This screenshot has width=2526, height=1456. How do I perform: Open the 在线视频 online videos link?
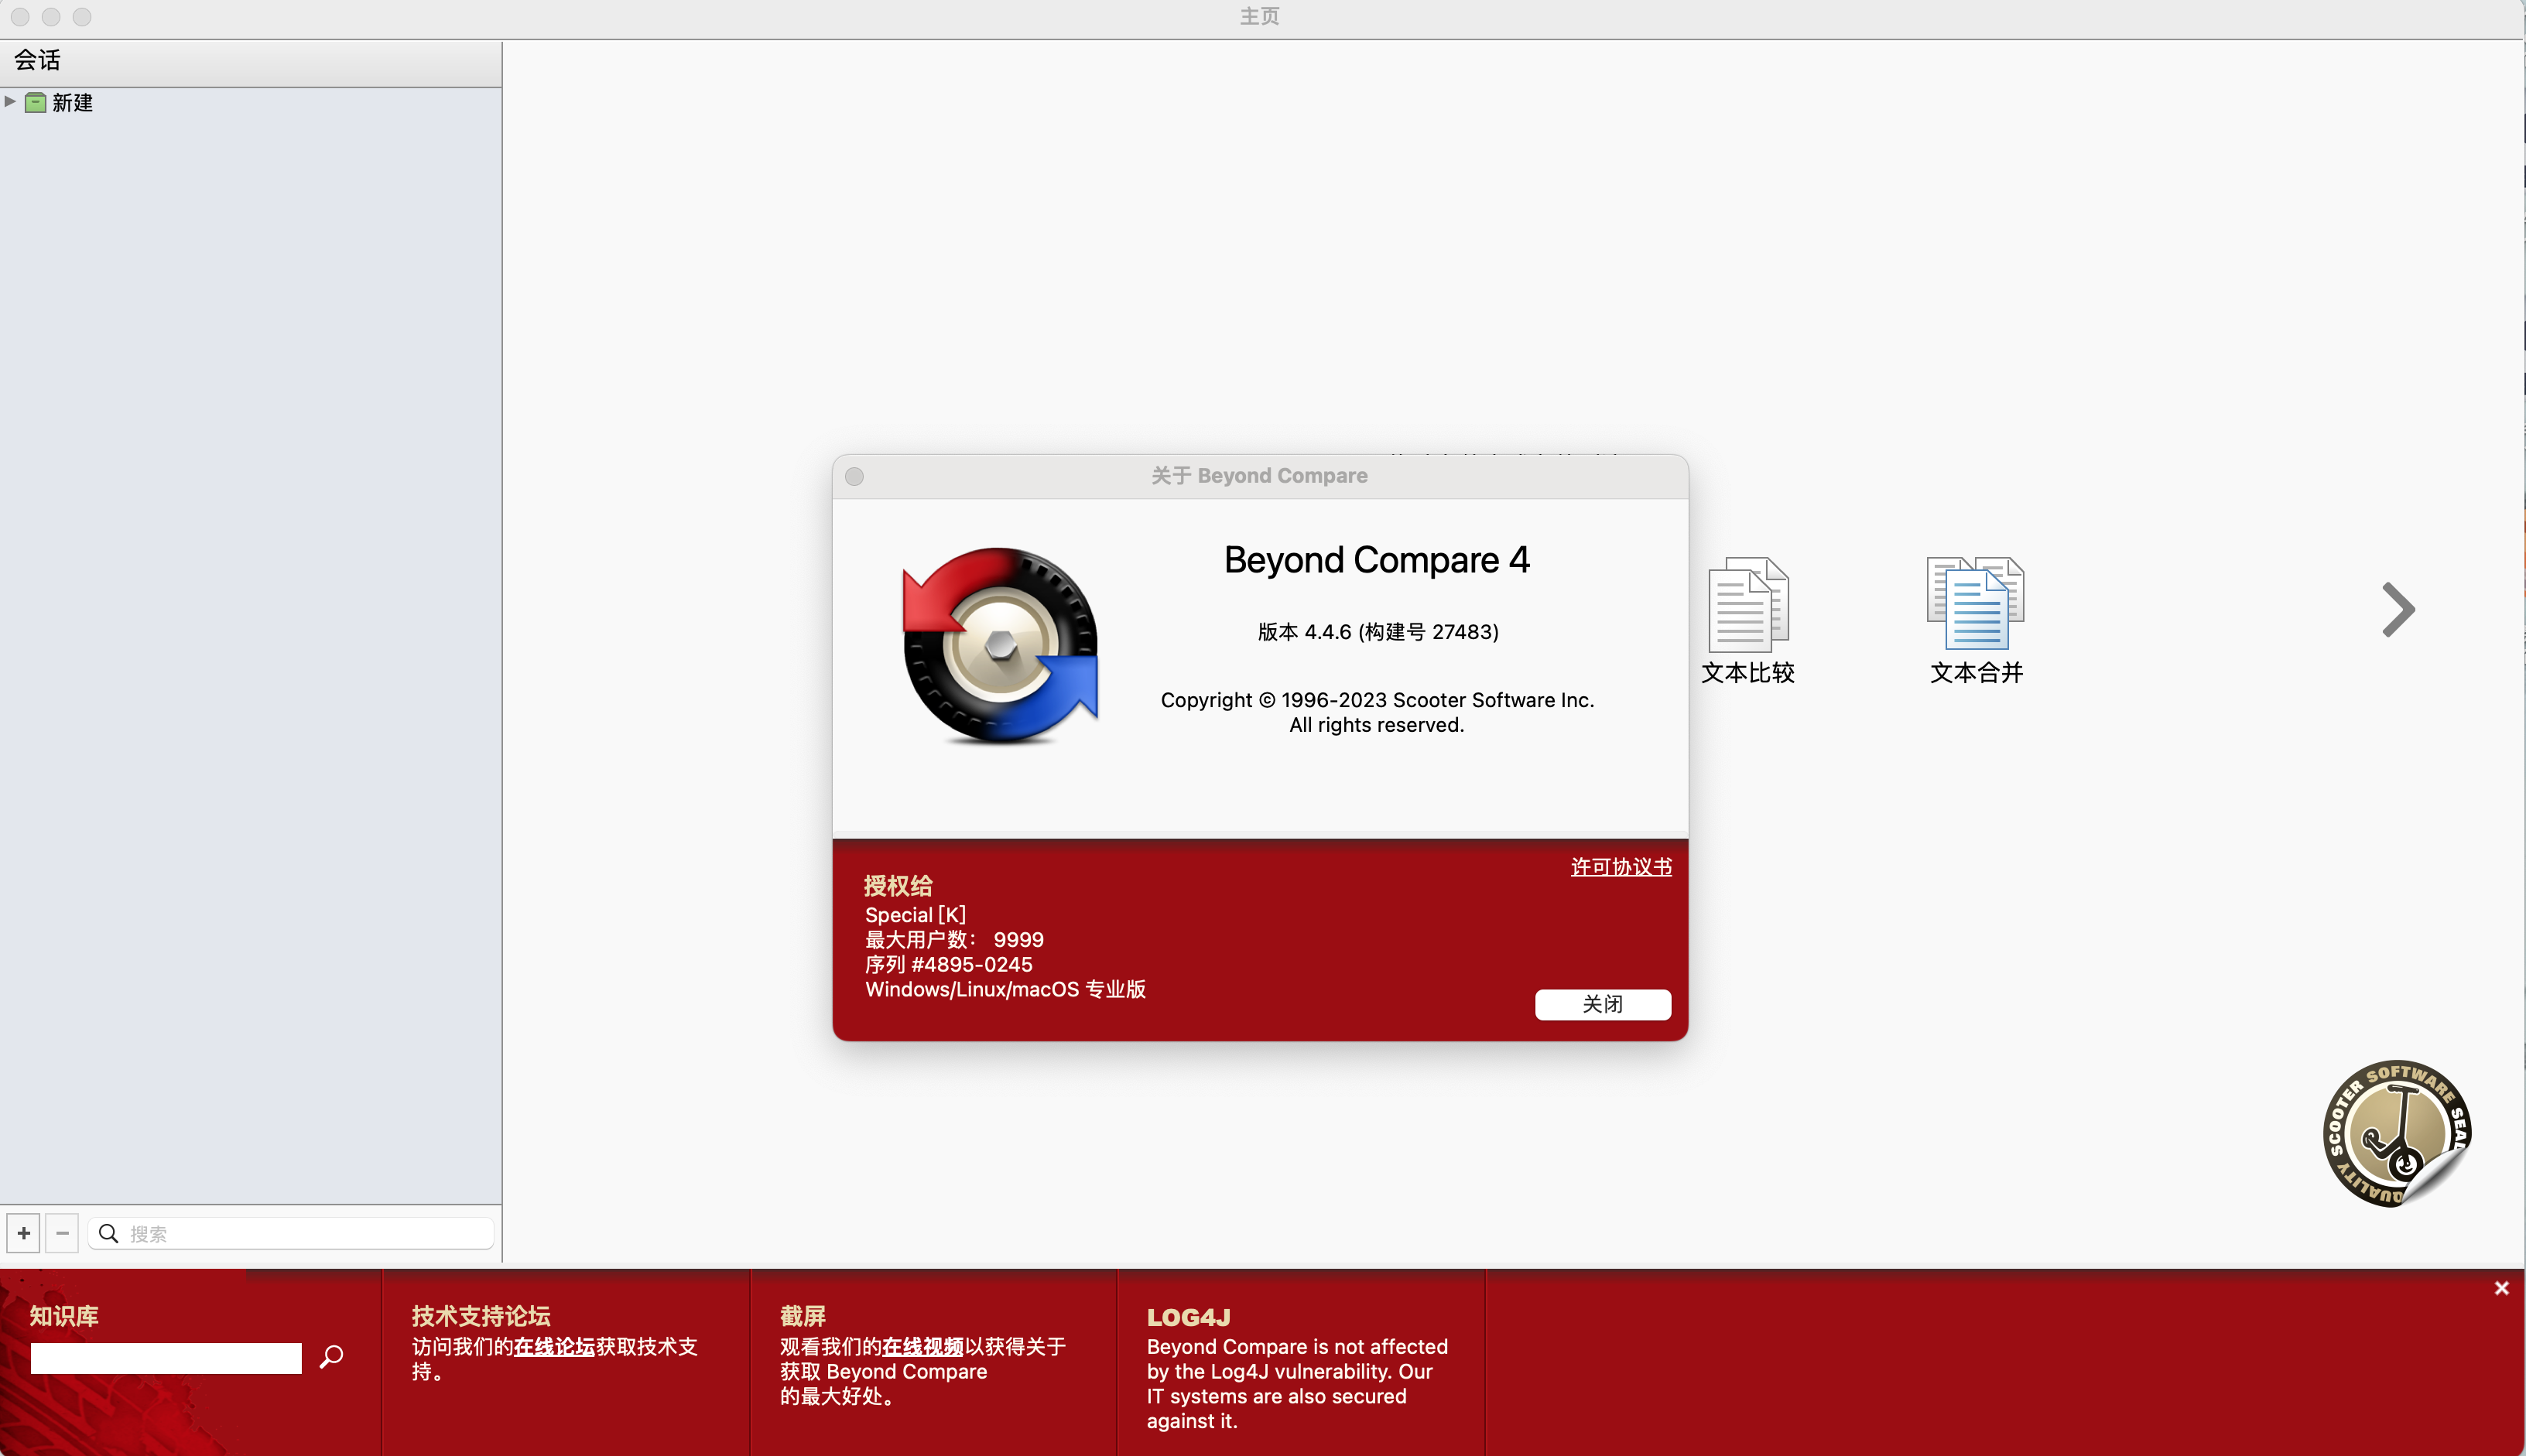click(922, 1347)
